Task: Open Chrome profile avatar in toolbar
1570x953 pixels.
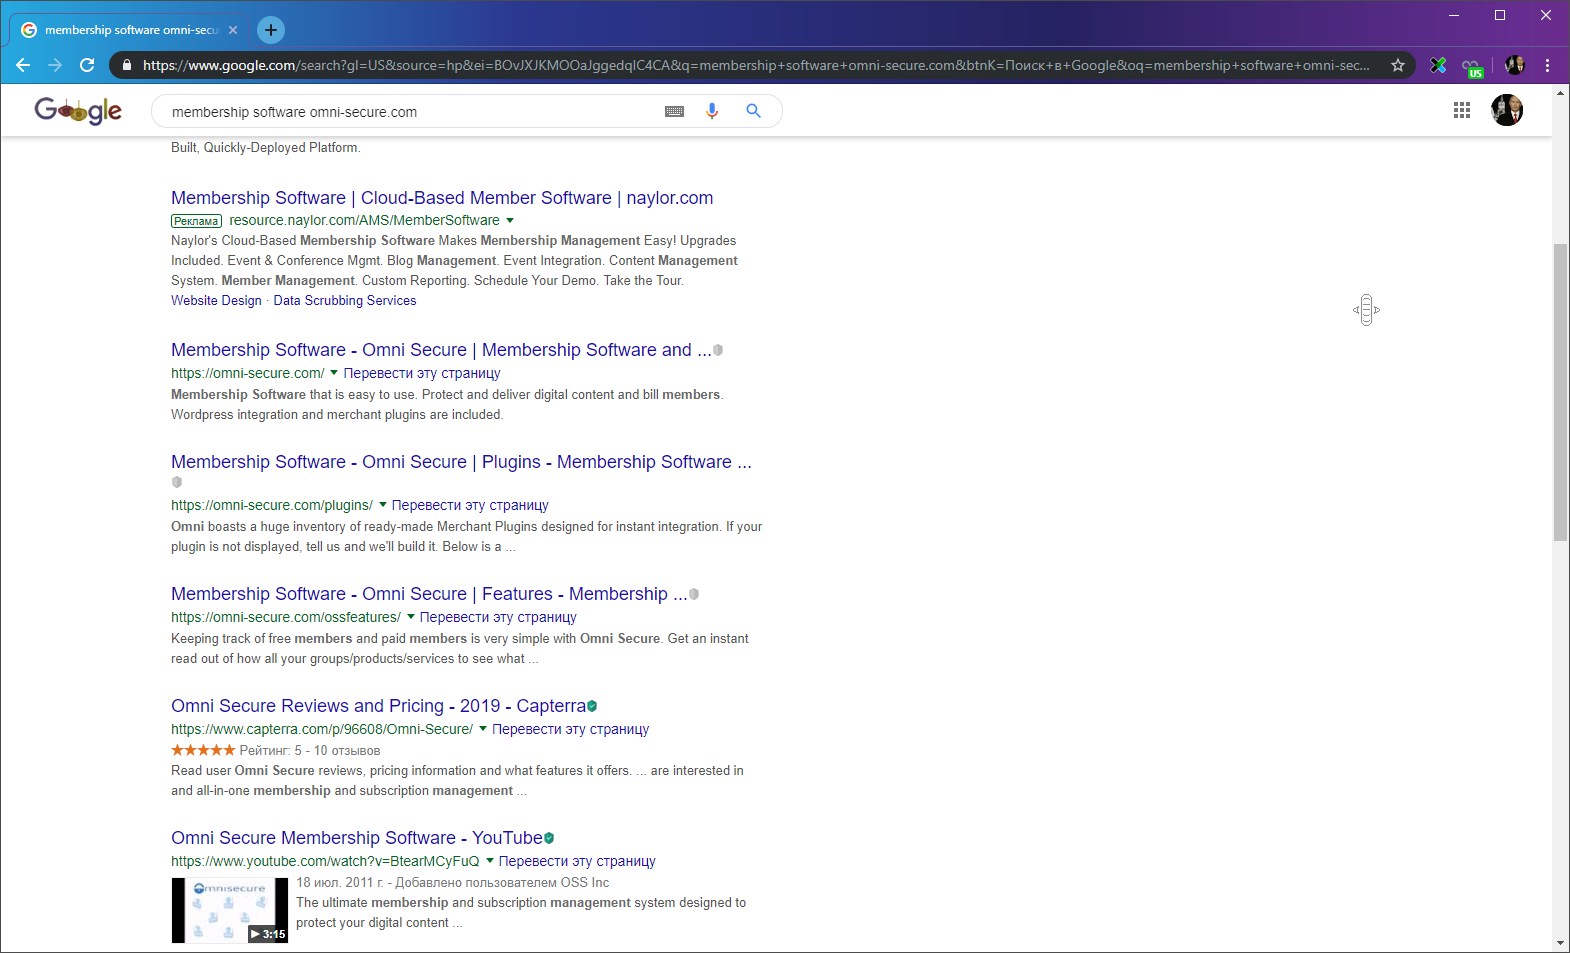Action: point(1514,65)
